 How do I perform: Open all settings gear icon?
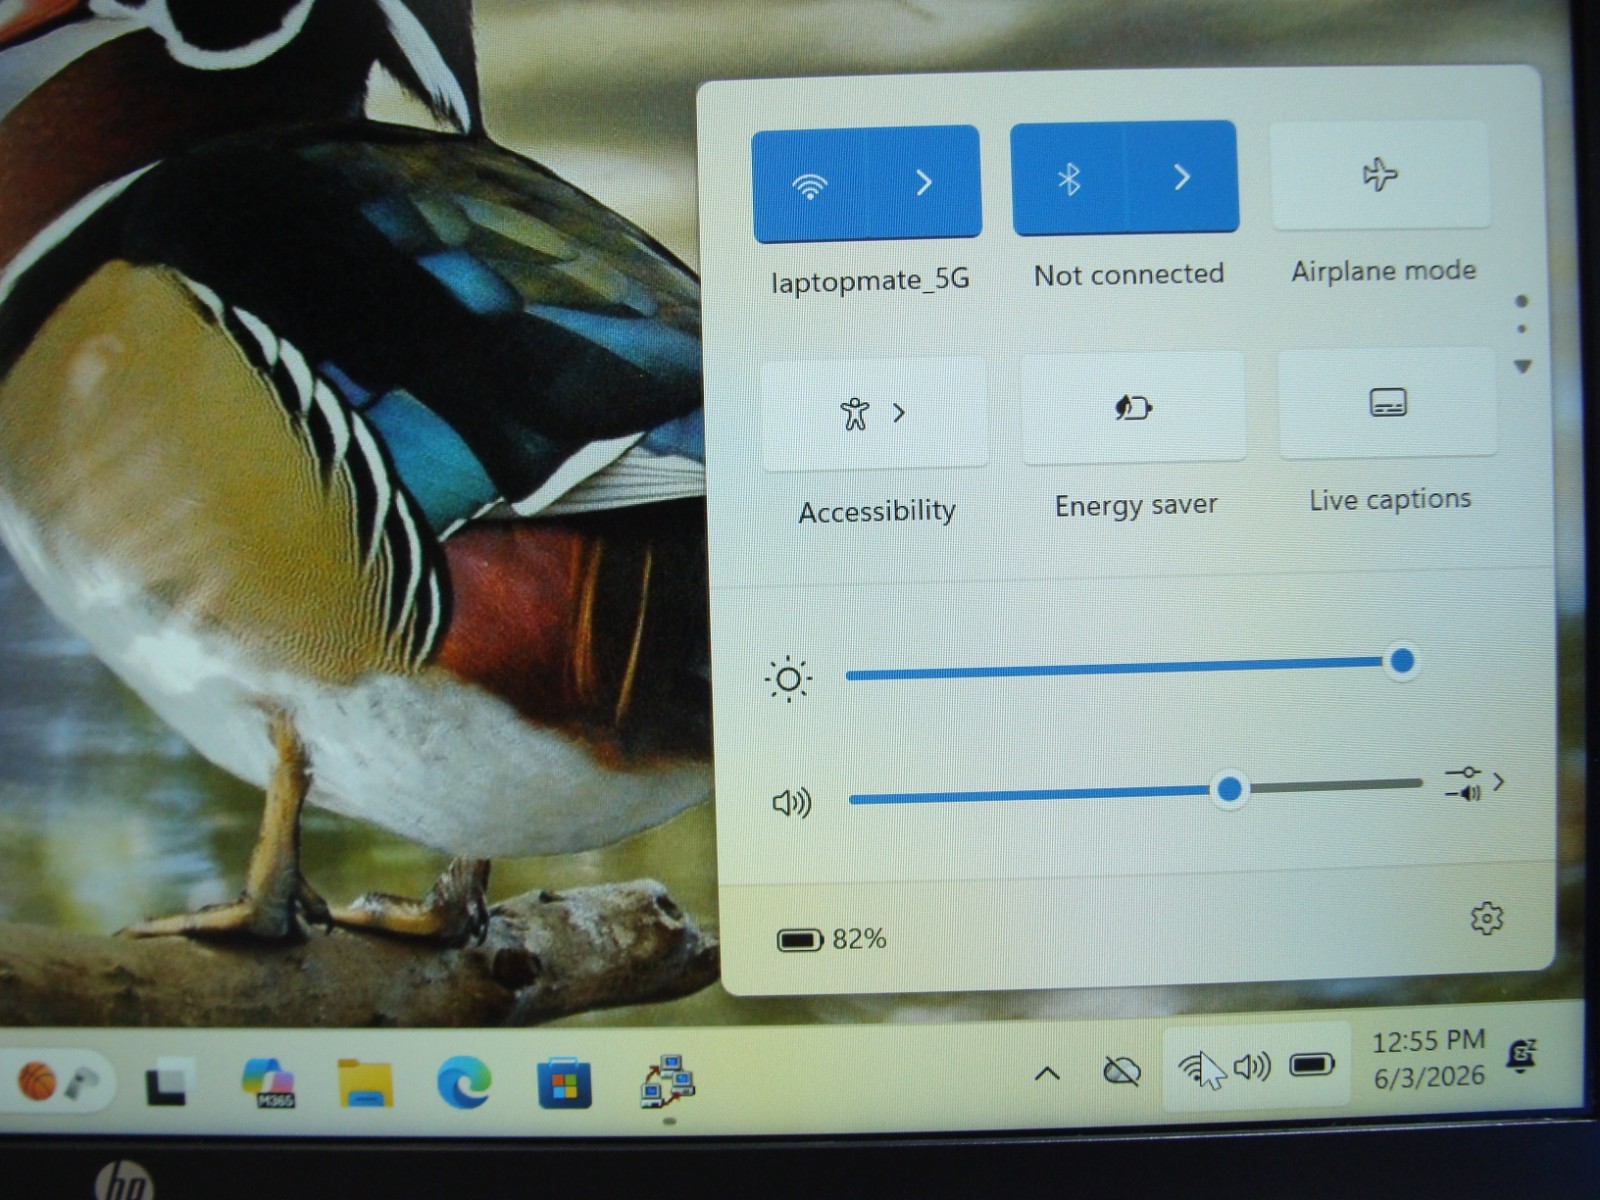click(1486, 918)
